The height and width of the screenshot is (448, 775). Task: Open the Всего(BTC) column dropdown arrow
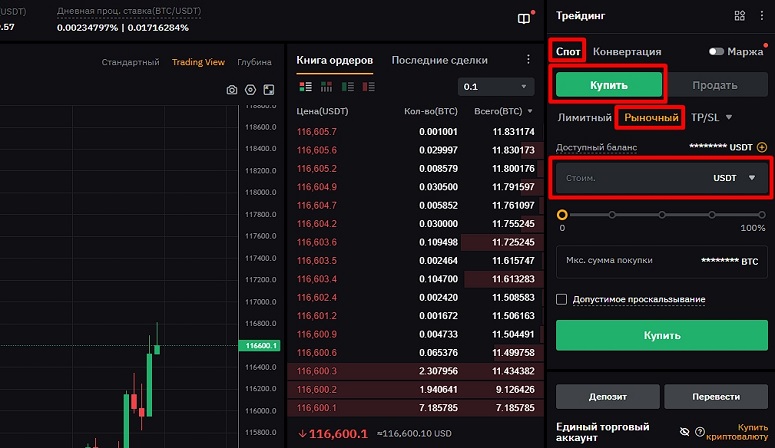click(530, 111)
